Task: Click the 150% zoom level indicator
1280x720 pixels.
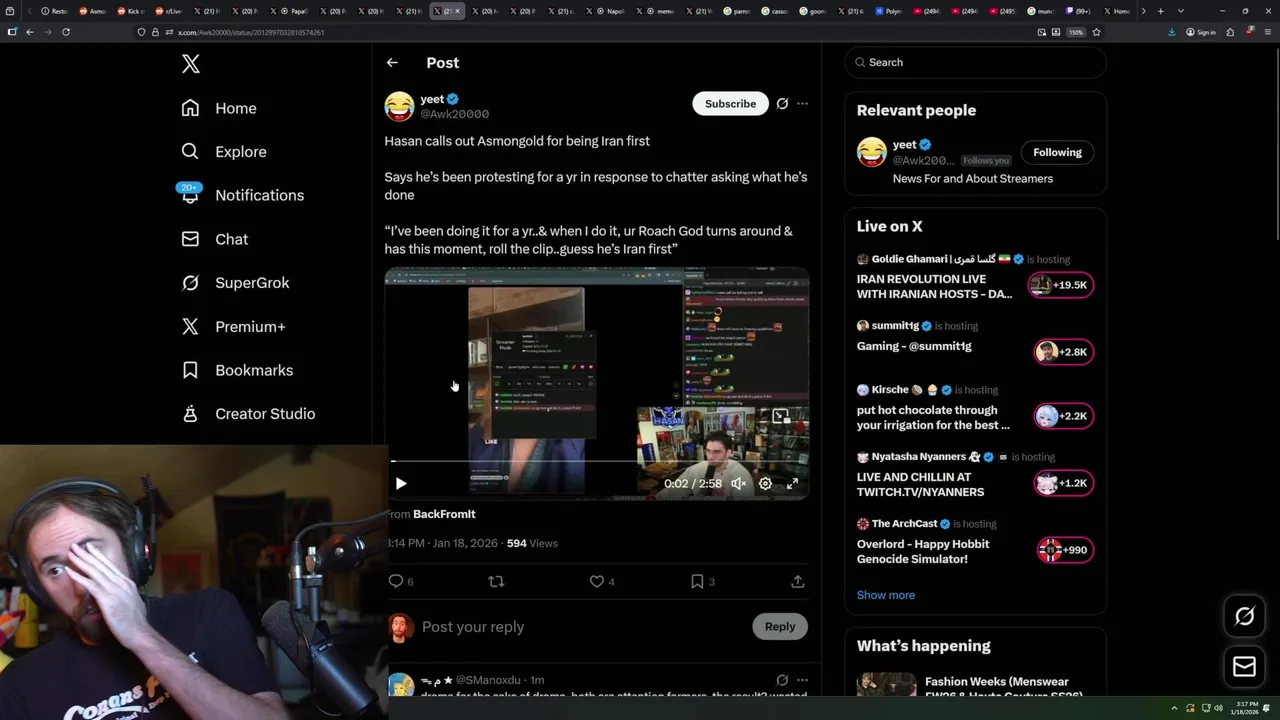Action: point(1076,32)
